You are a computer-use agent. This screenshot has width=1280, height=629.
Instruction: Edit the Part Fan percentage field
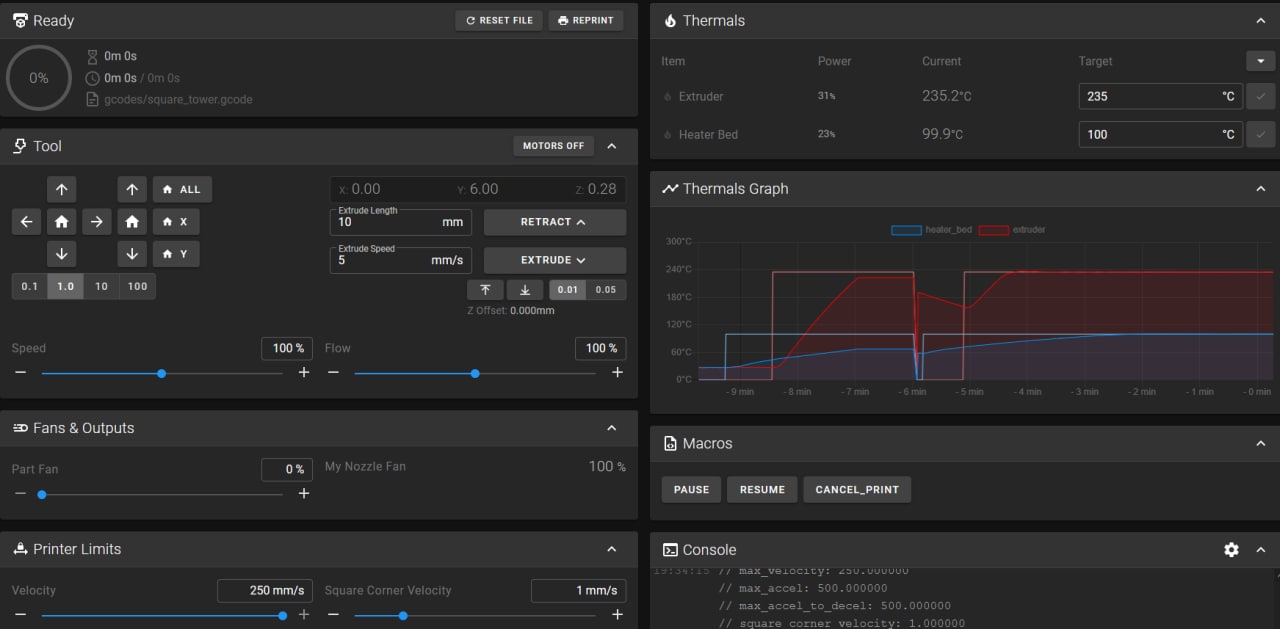(288, 469)
